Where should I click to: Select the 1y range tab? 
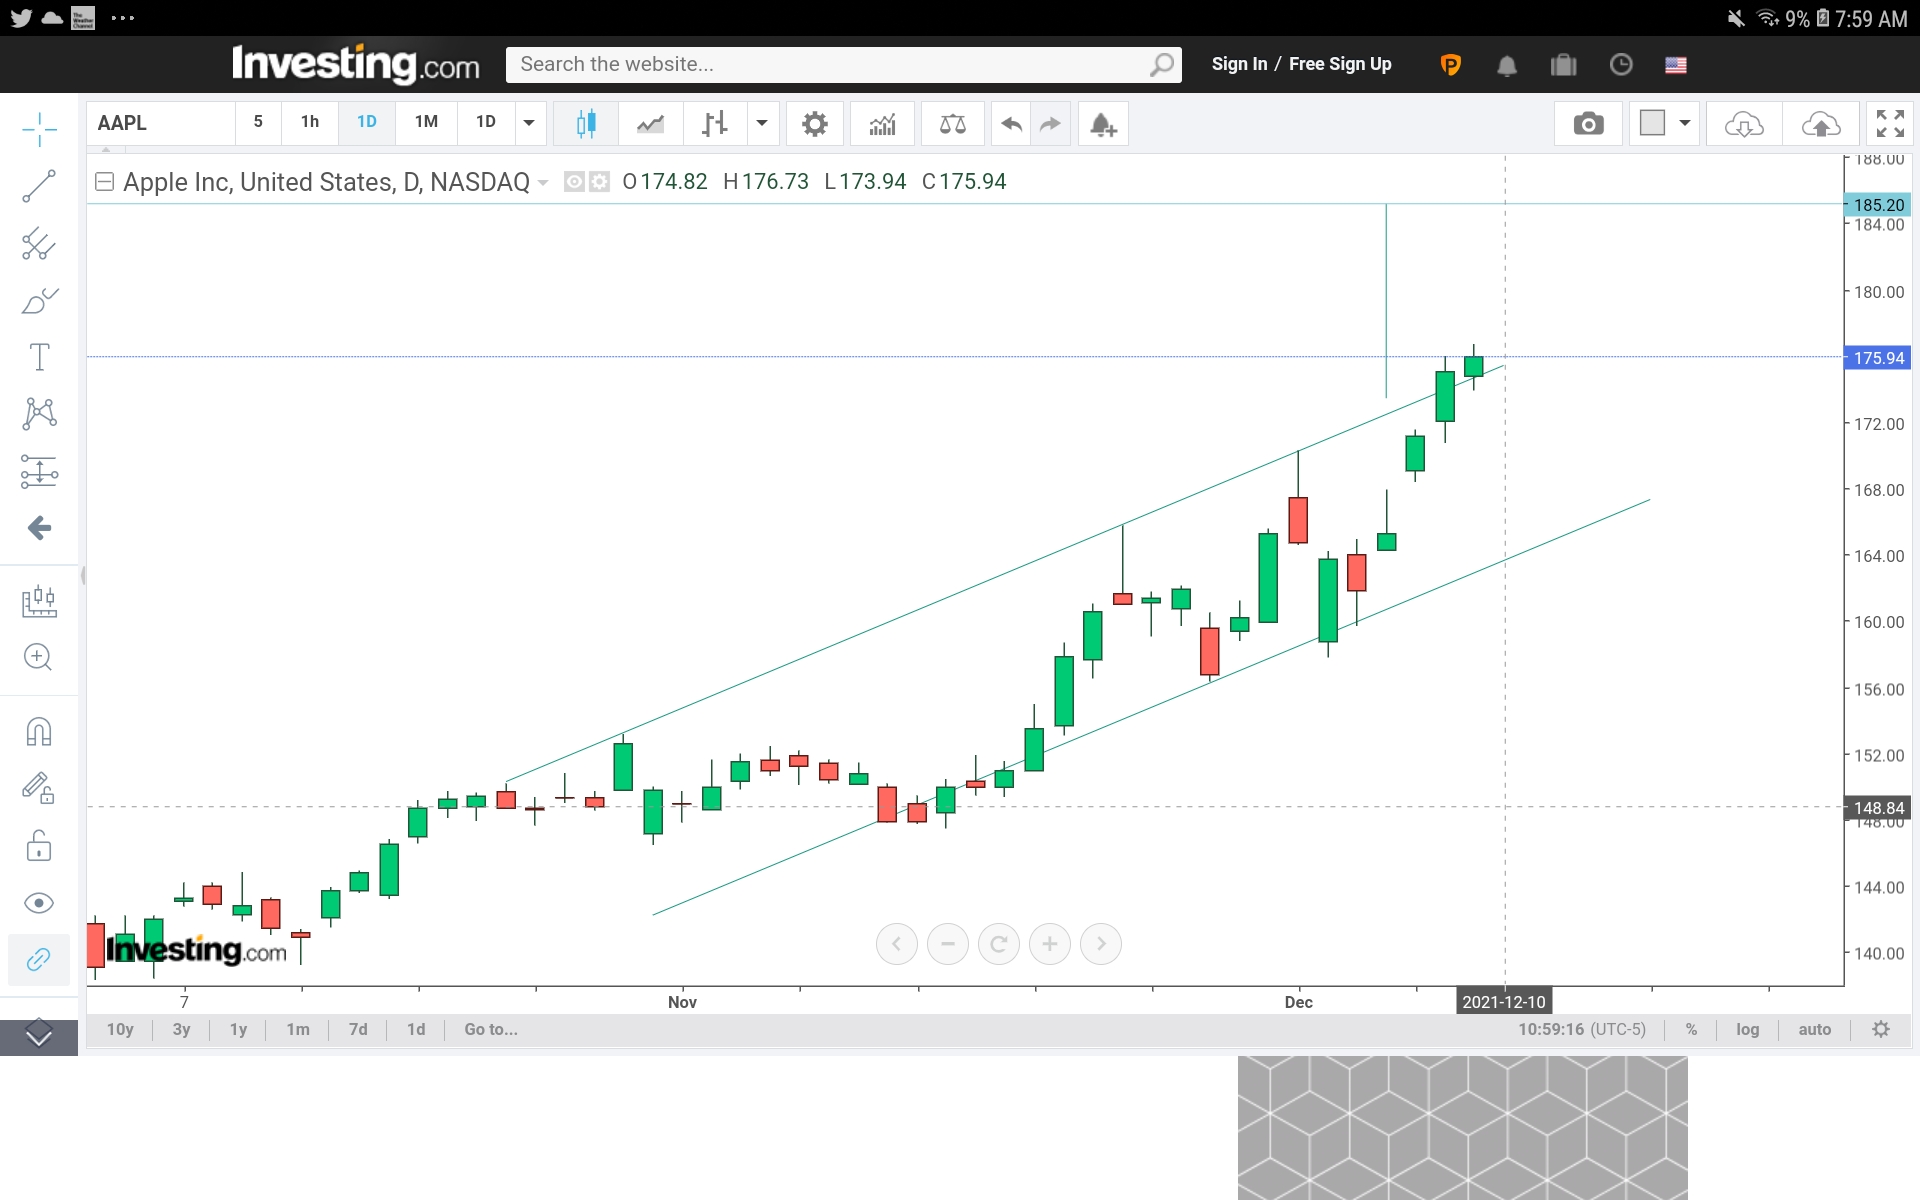pyautogui.click(x=238, y=1029)
